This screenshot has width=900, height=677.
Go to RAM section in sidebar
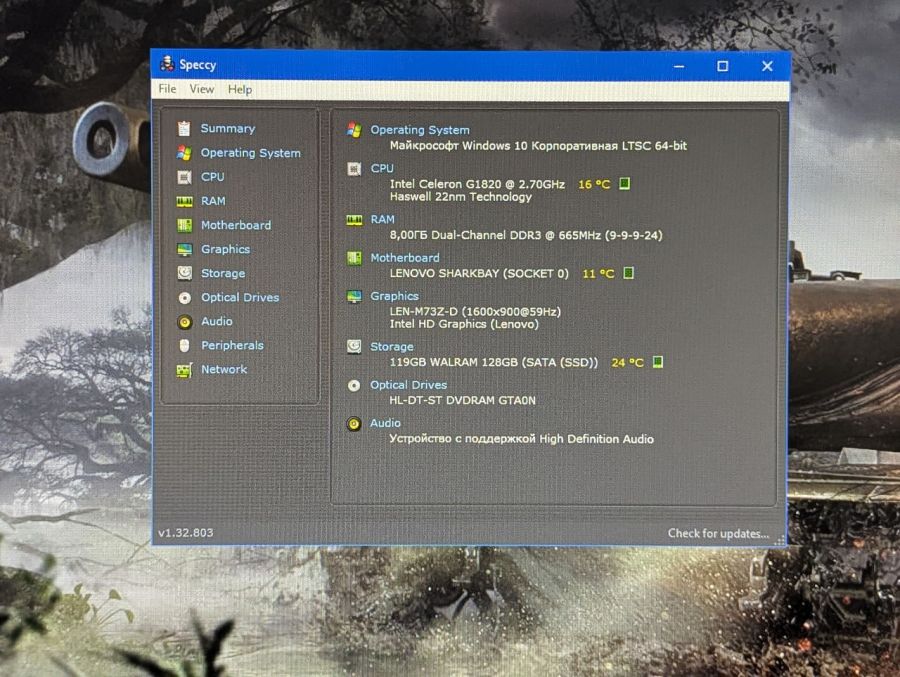coord(213,201)
